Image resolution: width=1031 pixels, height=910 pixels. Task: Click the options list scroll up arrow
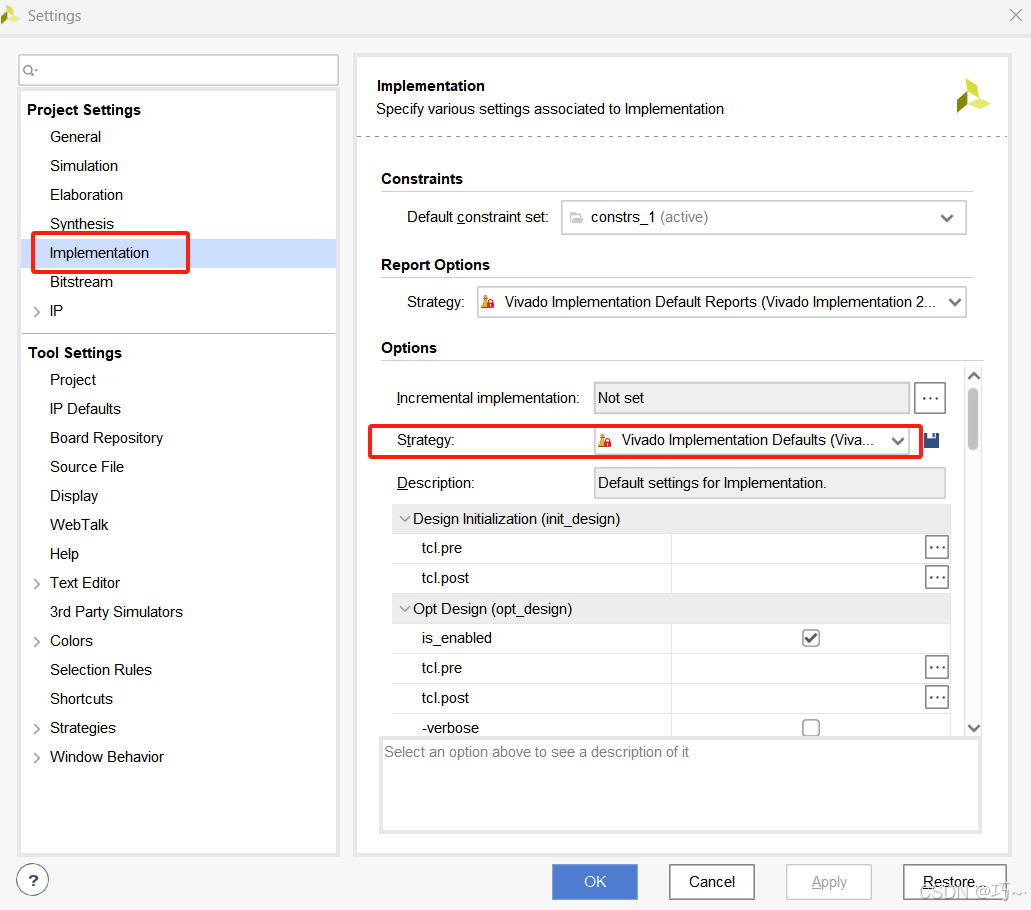pos(974,376)
